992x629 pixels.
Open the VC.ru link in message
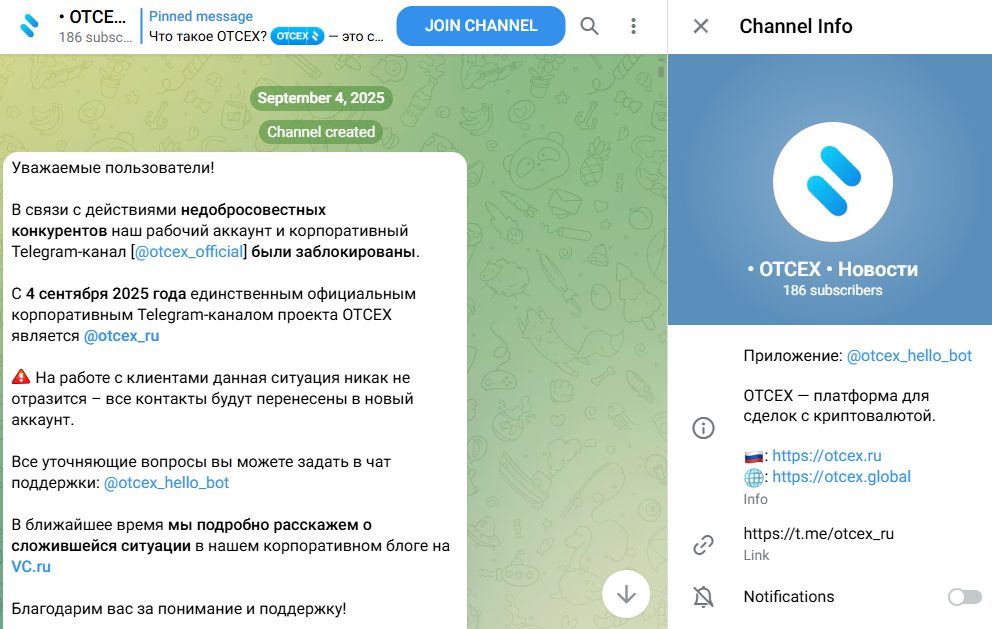point(31,567)
